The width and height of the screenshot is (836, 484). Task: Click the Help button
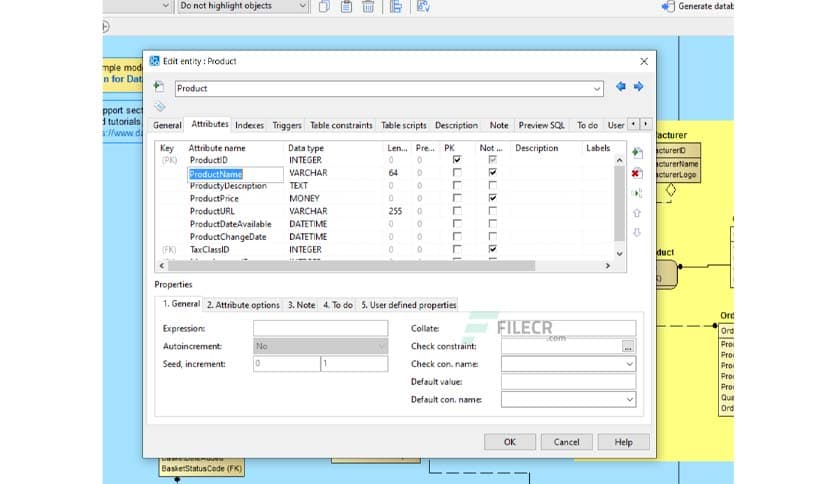pyautogui.click(x=623, y=442)
